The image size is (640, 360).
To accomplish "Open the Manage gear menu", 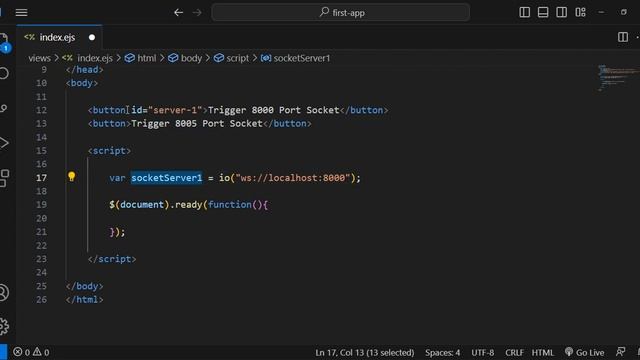I will point(4,327).
